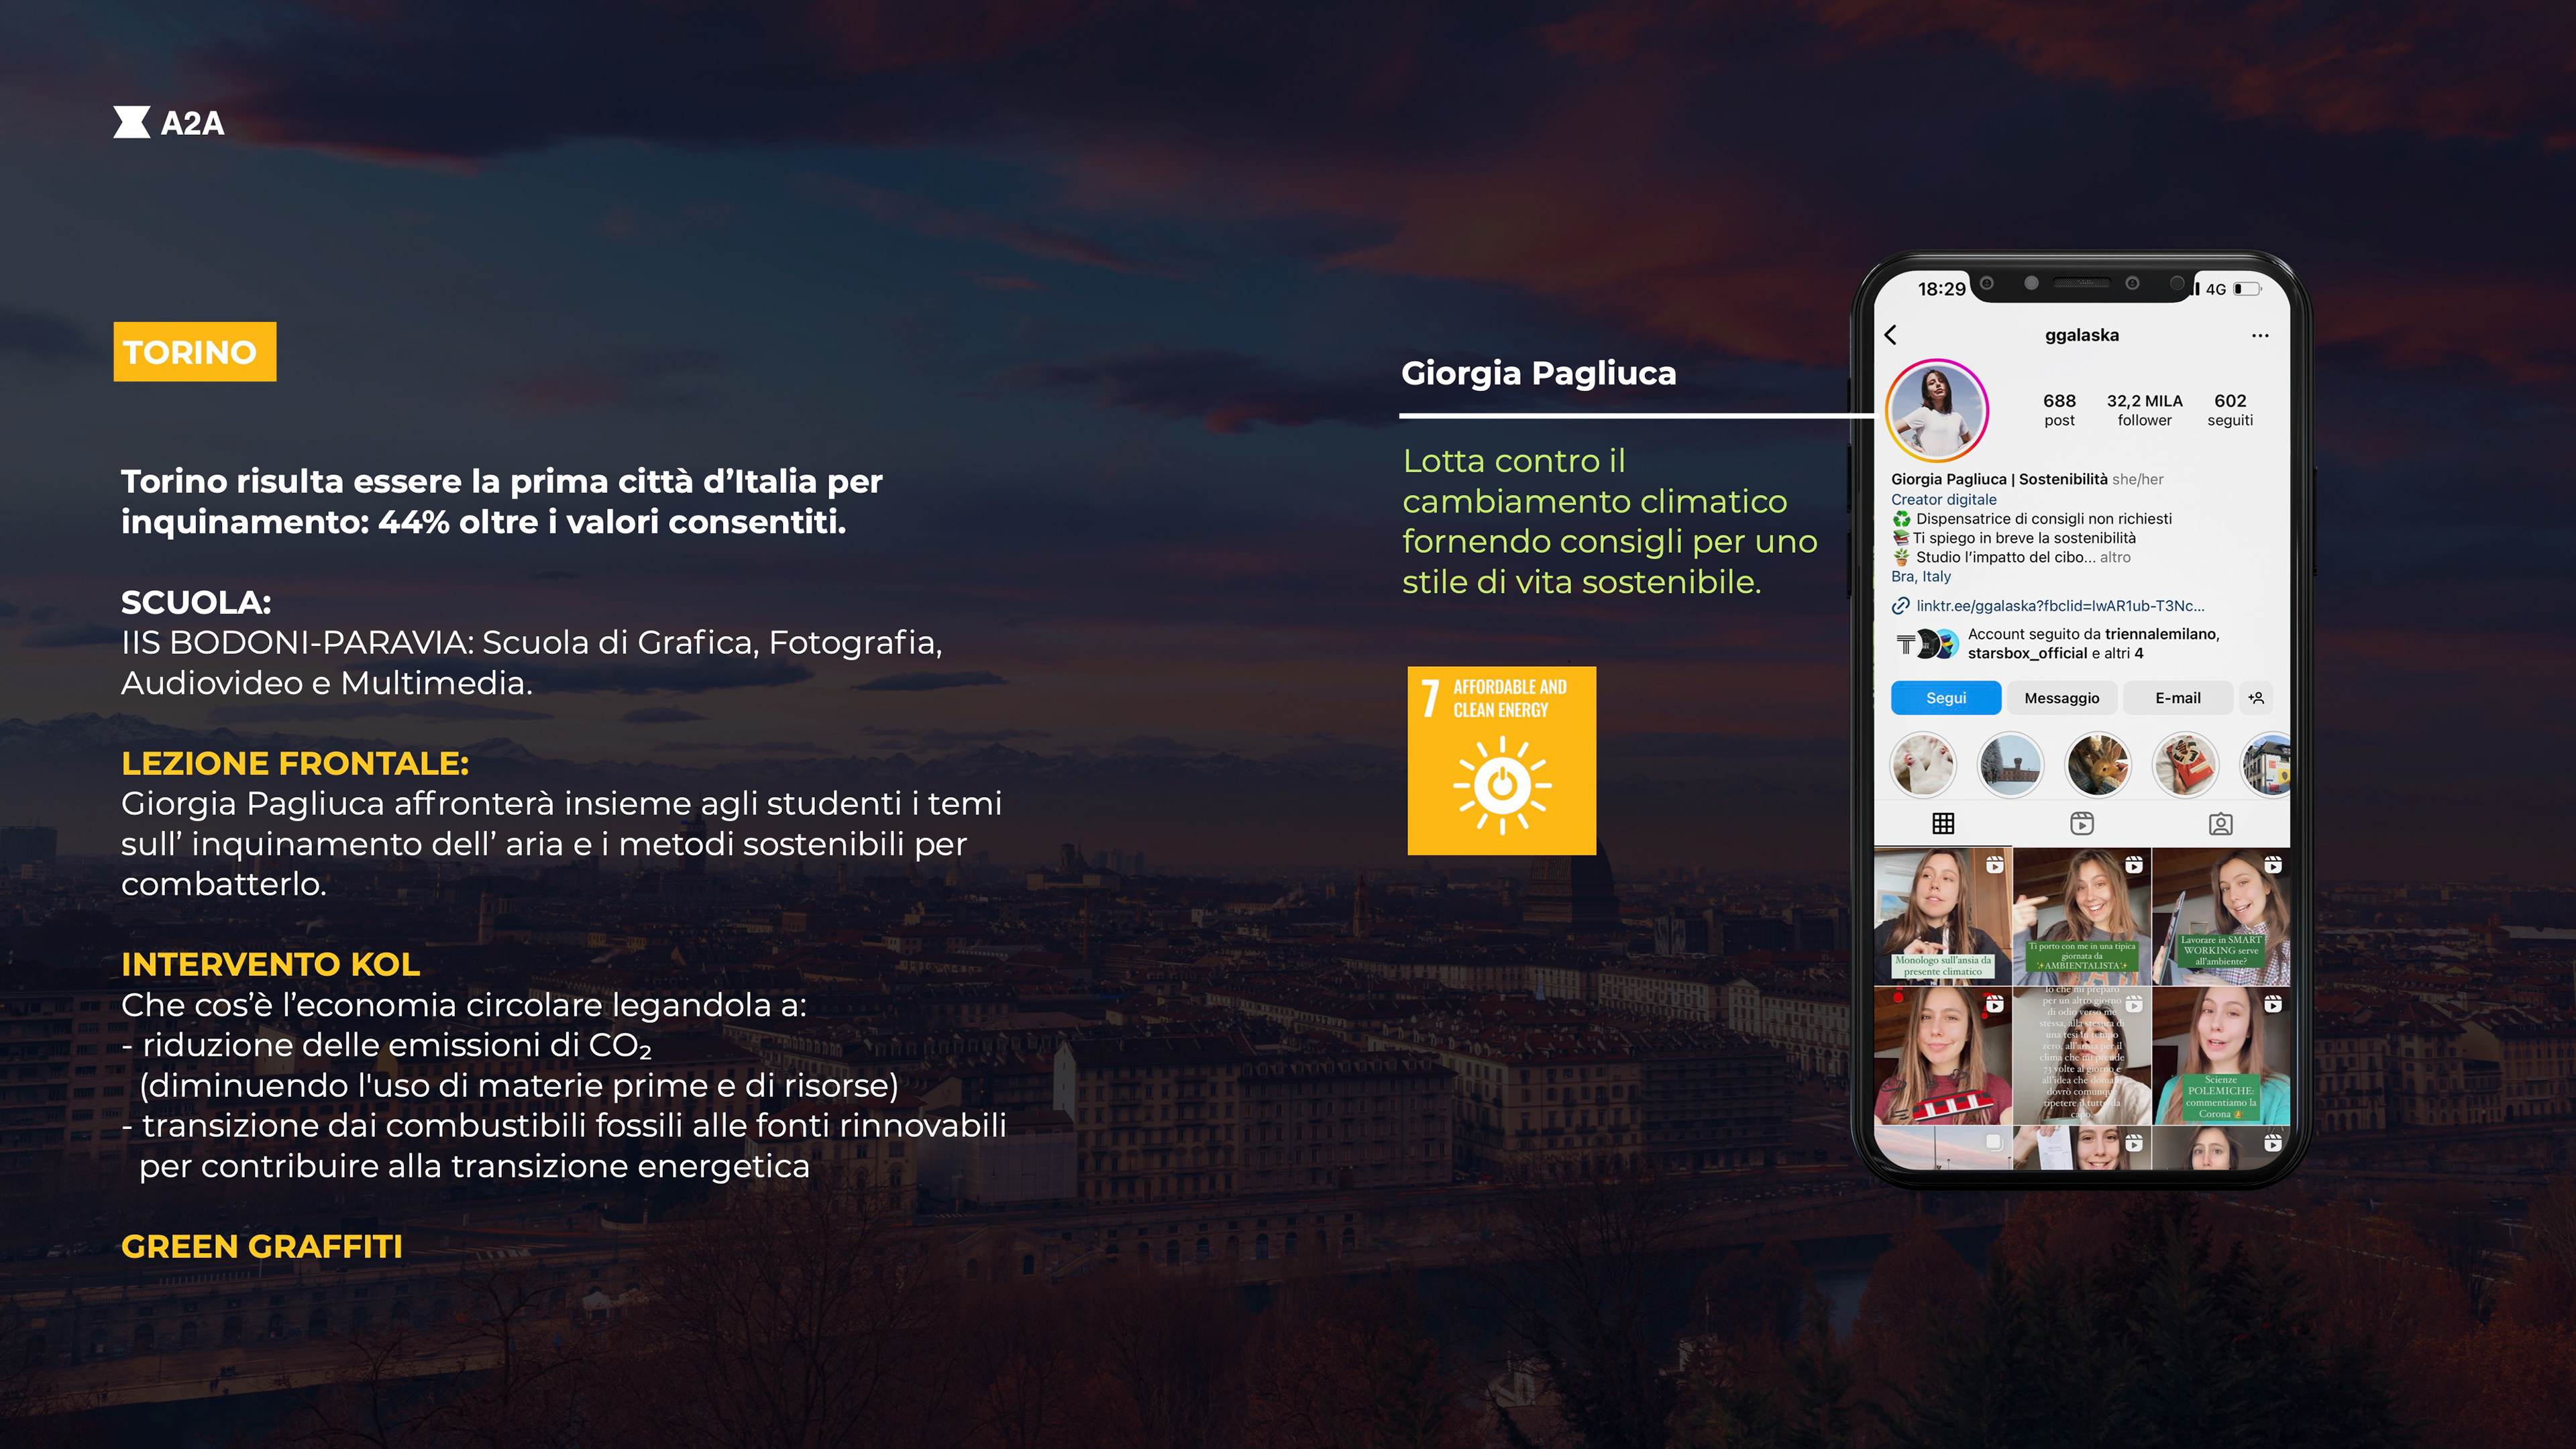This screenshot has height=1449, width=2576.
Task: Open the squirrel story highlight
Action: point(2098,765)
